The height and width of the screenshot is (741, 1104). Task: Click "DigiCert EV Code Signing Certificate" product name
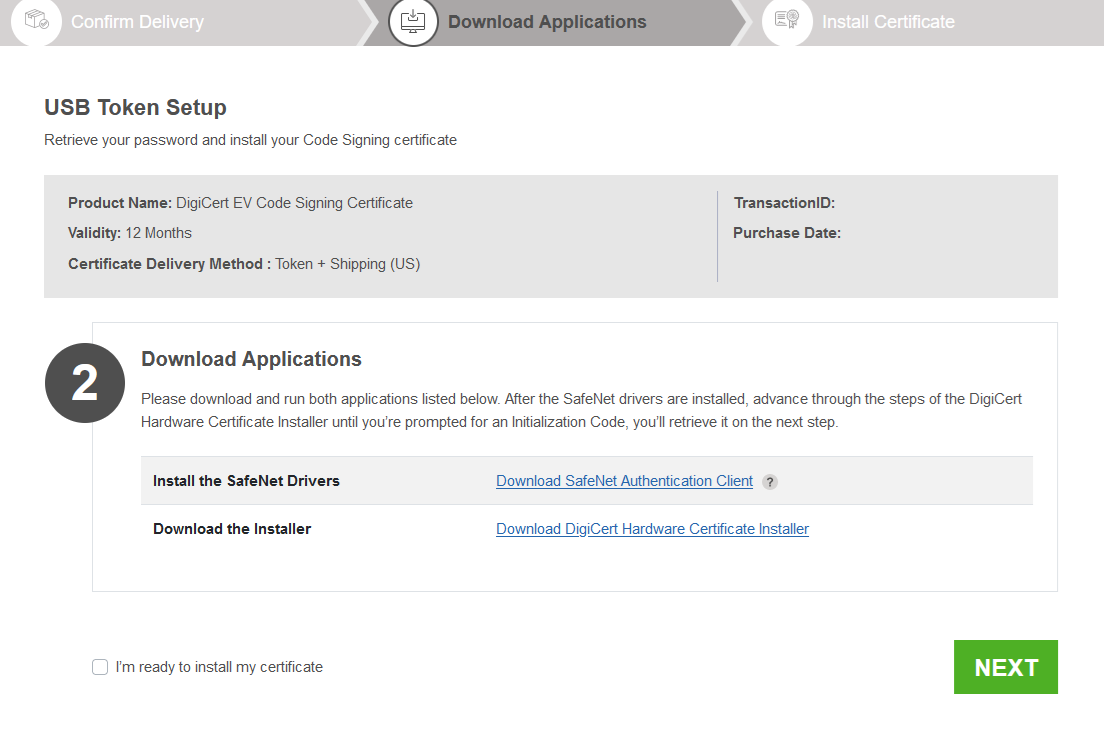294,203
